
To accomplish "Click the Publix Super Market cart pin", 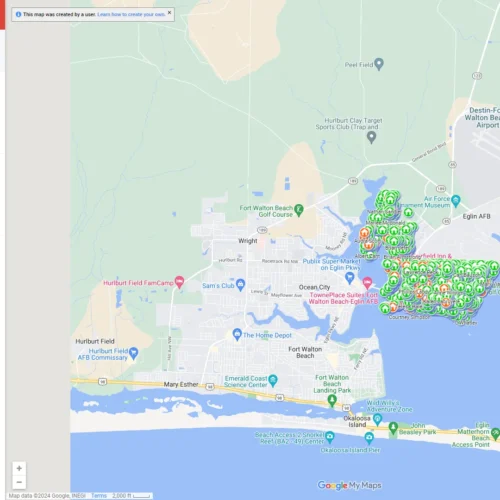I will click(349, 278).
